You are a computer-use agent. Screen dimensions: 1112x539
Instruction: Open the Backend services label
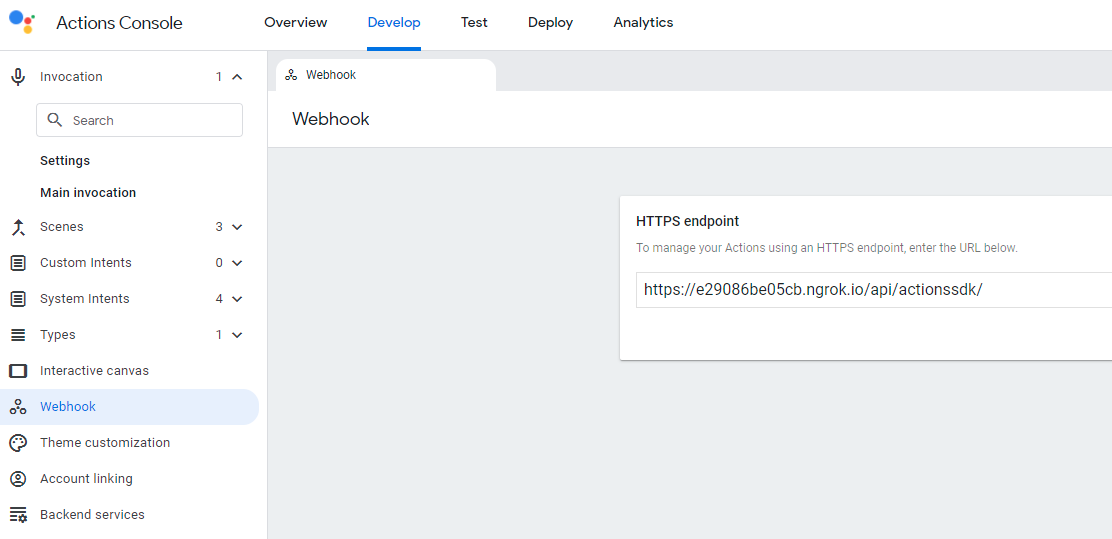92,515
